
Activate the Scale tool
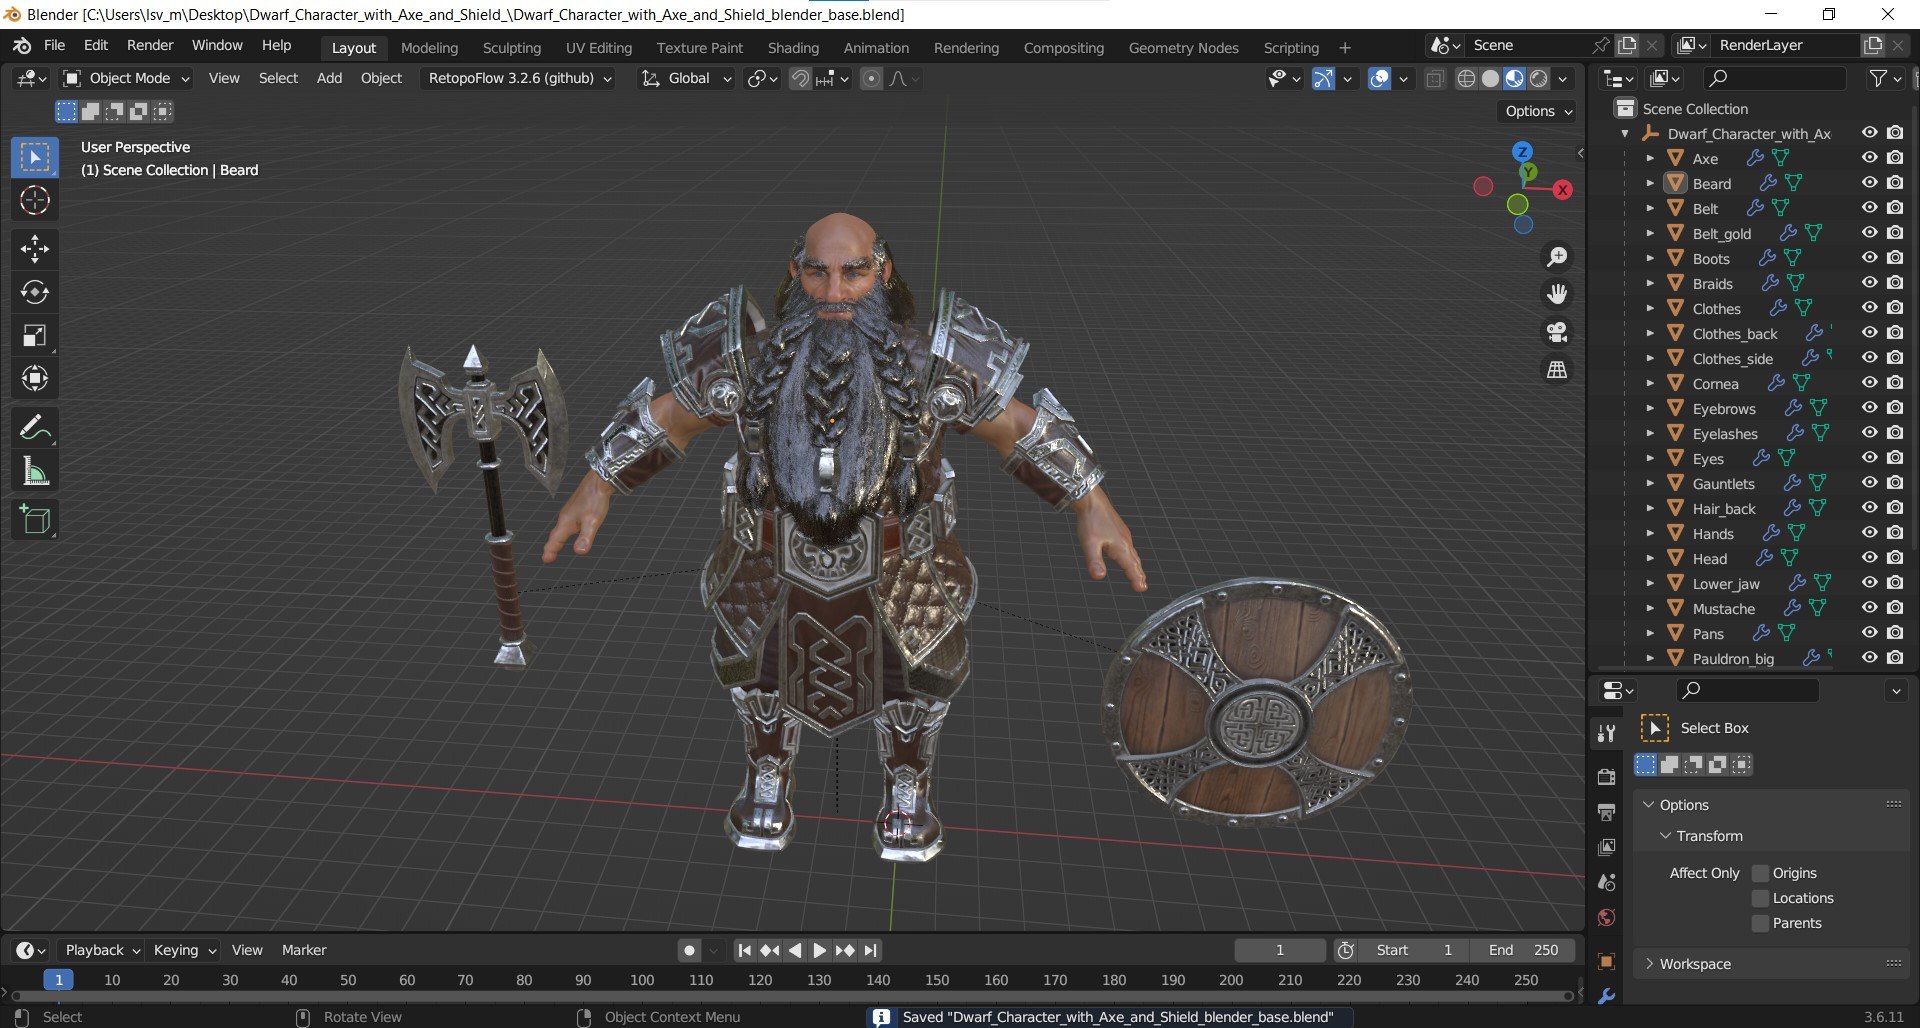click(x=35, y=336)
